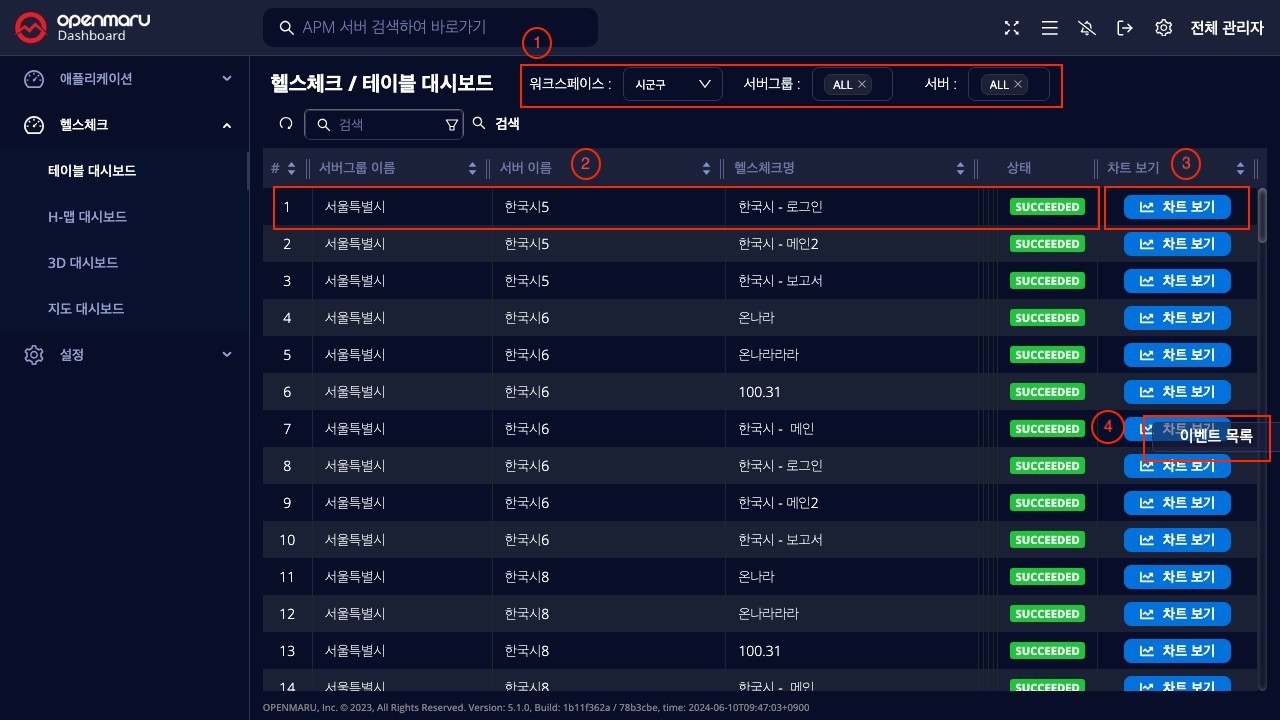Go to 지도 대시보드 in sidebar
The image size is (1280, 720).
pyautogui.click(x=86, y=309)
